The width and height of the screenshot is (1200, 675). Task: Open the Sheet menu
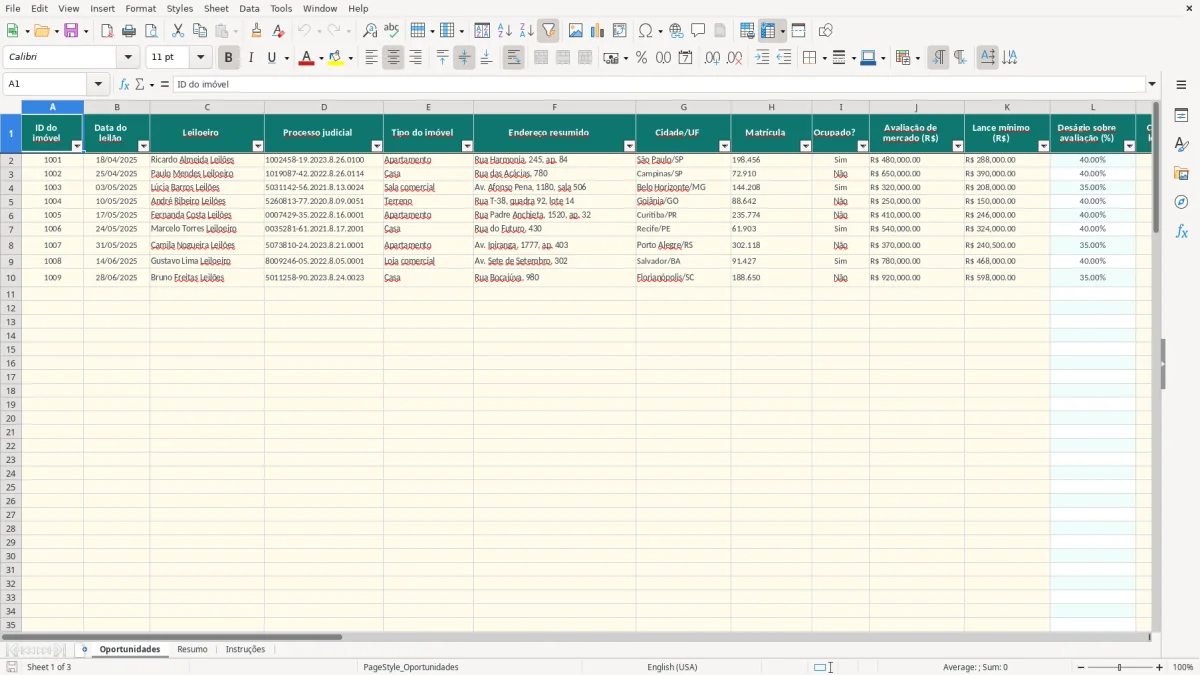pyautogui.click(x=216, y=8)
